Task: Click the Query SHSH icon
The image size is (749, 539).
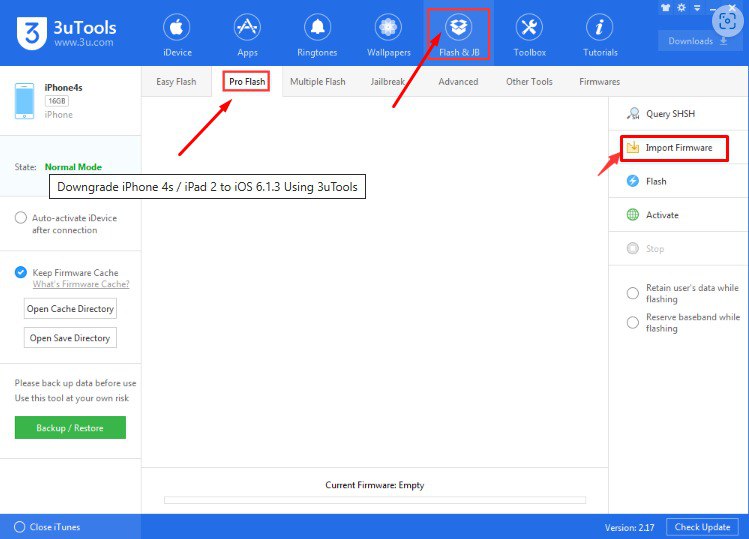Action: (x=633, y=114)
